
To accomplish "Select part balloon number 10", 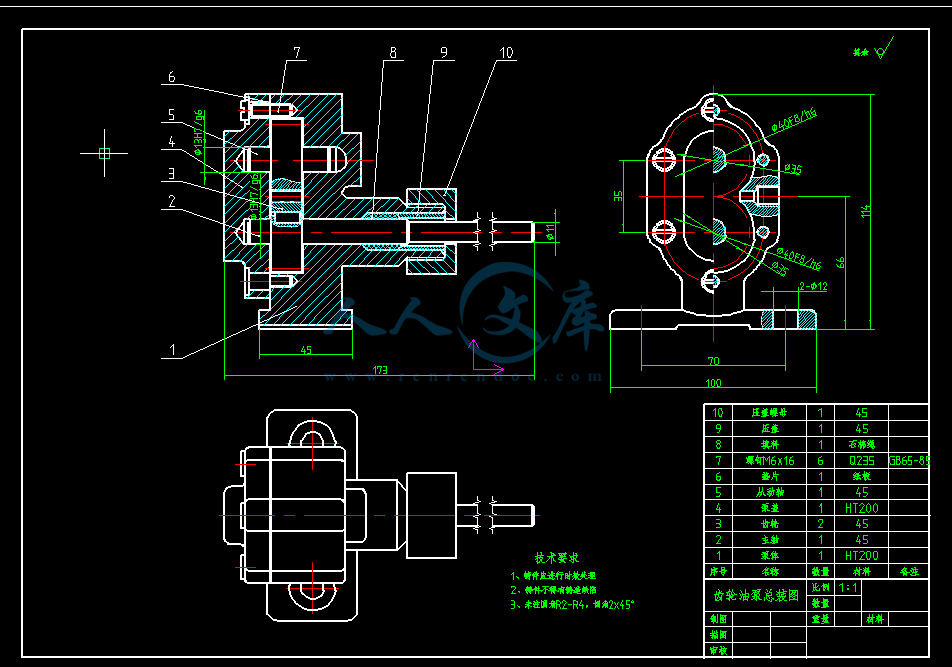I will 506,53.
